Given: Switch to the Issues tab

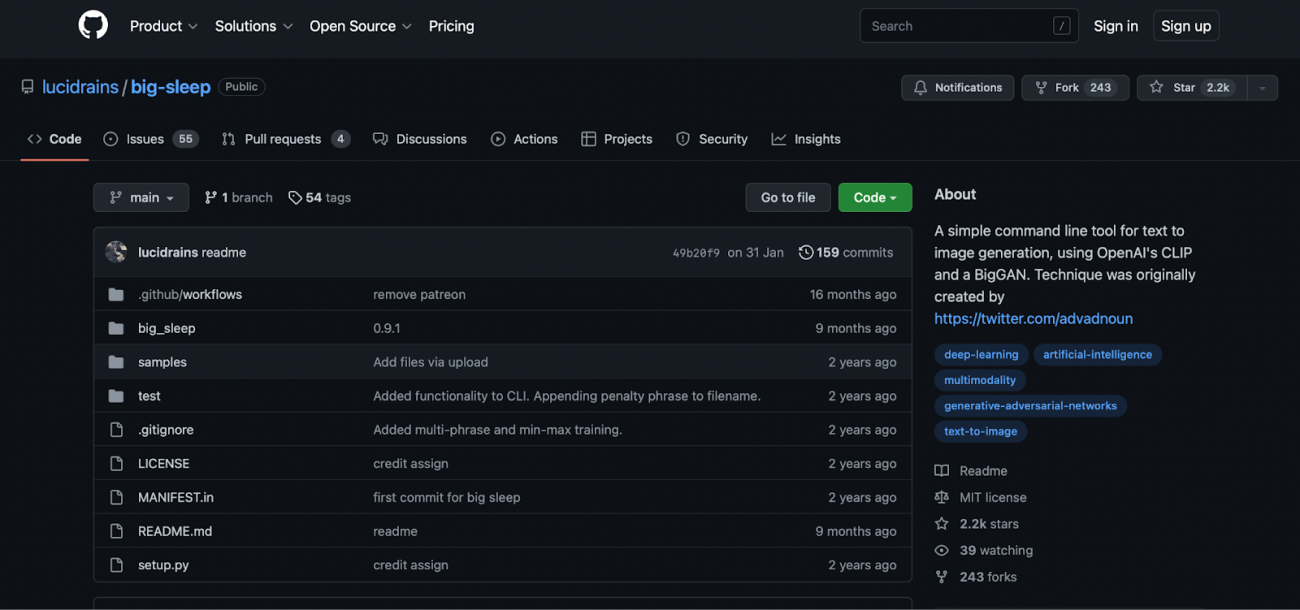Looking at the screenshot, I should point(152,139).
